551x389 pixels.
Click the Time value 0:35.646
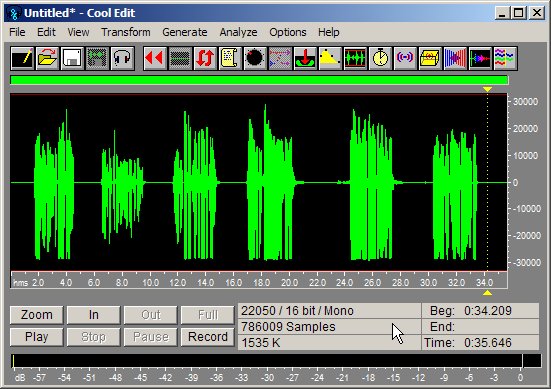[488, 343]
